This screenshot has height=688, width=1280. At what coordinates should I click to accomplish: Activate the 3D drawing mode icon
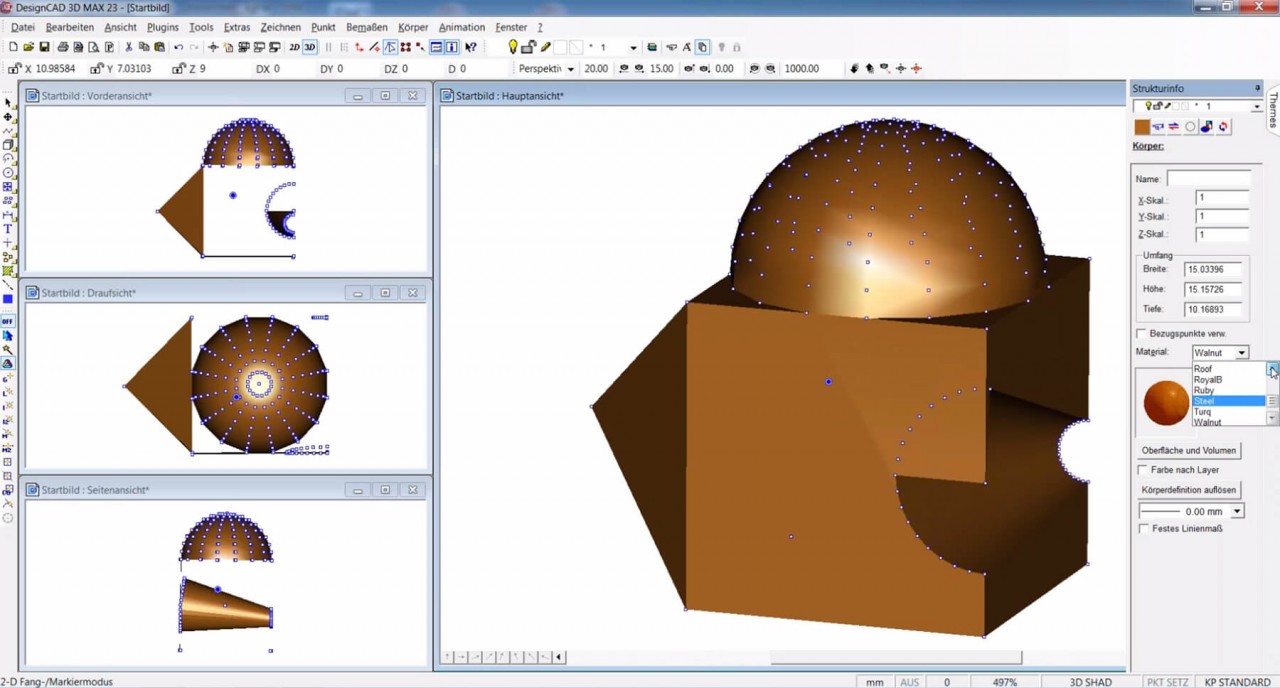(x=309, y=47)
